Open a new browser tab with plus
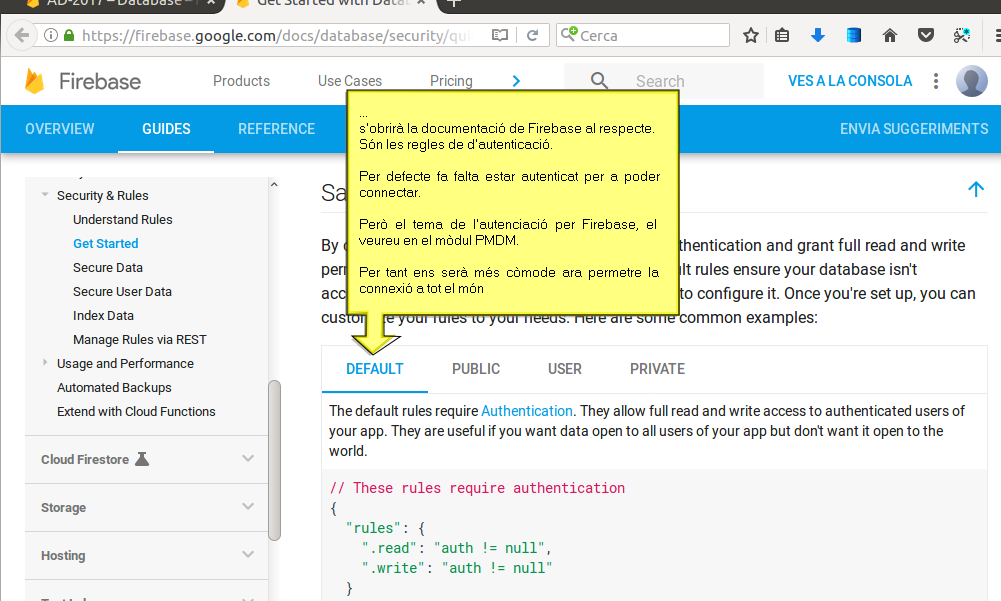The height and width of the screenshot is (601, 1001). pyautogui.click(x=454, y=3)
